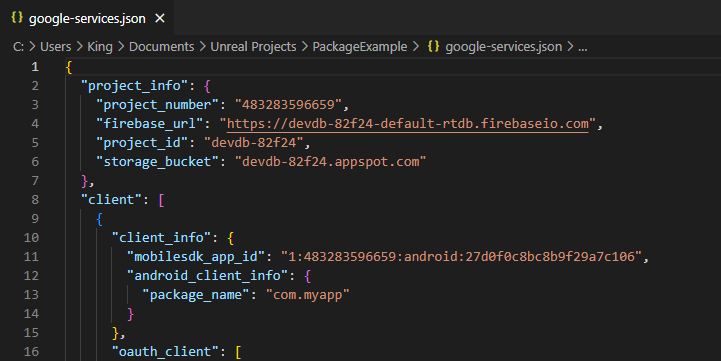Click line number 16 in gutter
Screen dimensions: 721x361
[x=31, y=352]
